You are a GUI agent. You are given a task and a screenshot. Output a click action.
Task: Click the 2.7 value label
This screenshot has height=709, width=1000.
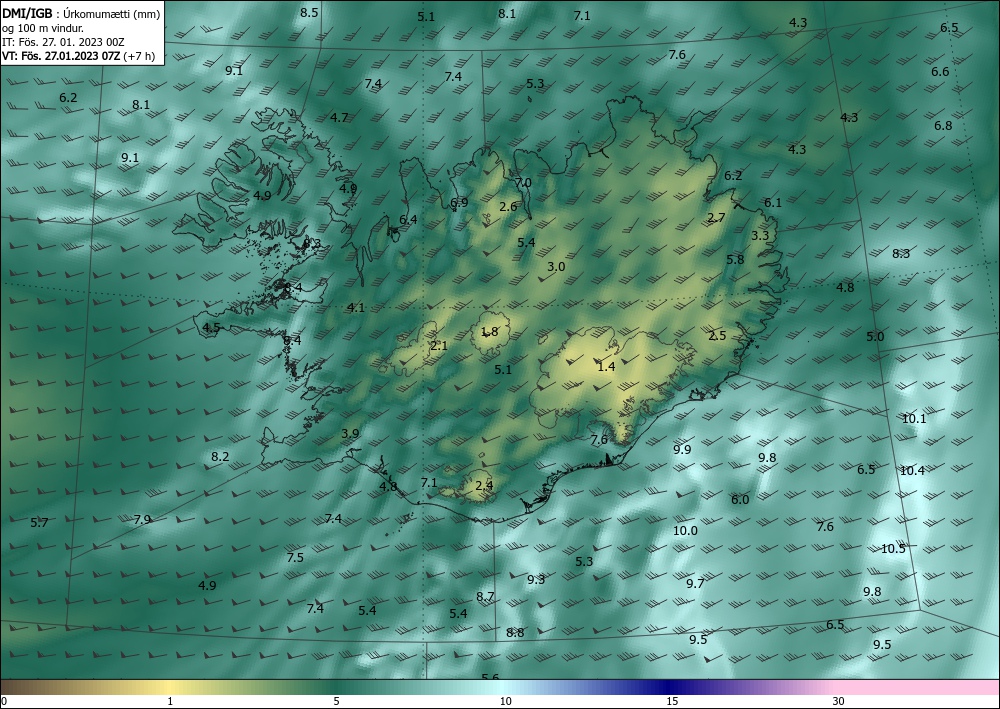(x=716, y=217)
